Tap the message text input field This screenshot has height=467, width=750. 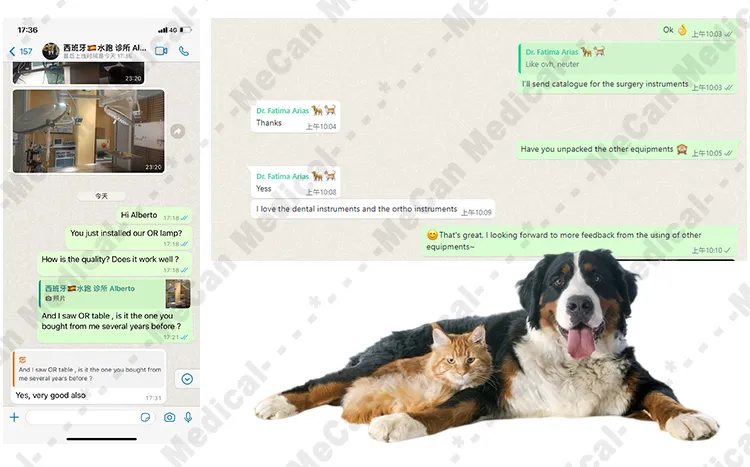(x=85, y=417)
